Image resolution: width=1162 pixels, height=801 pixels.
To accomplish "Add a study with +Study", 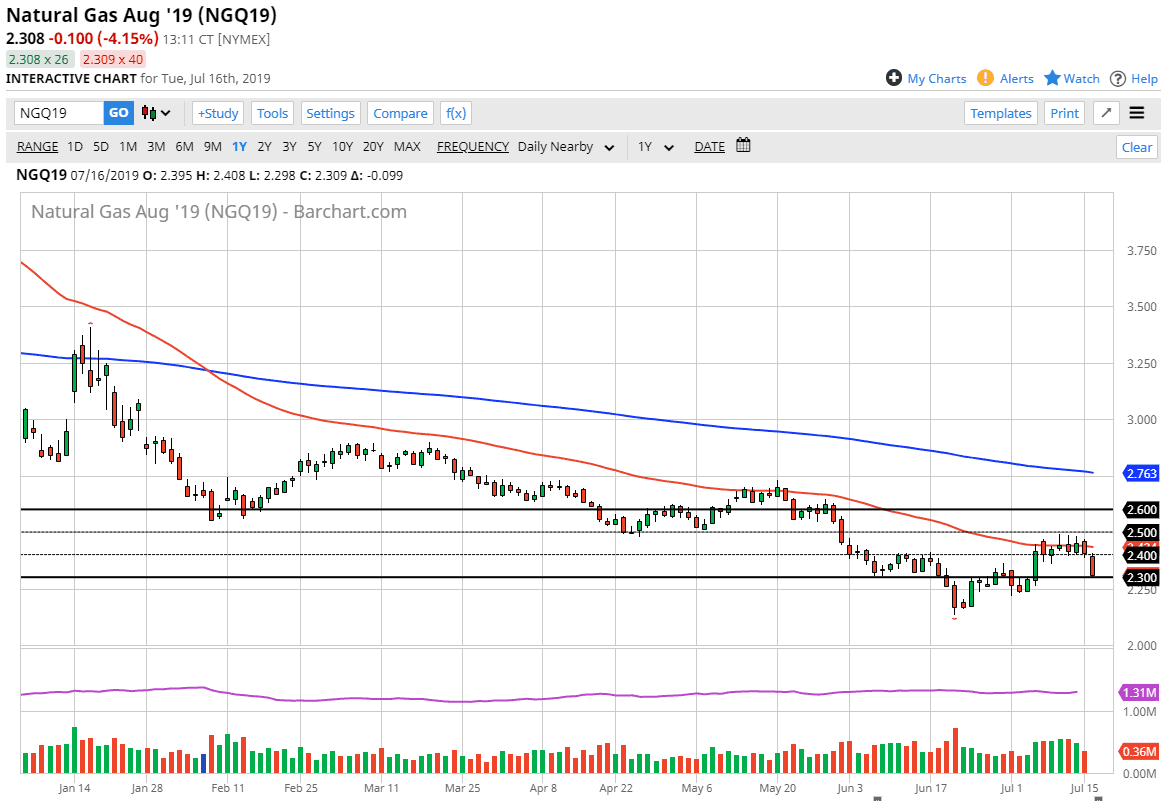I will [218, 113].
